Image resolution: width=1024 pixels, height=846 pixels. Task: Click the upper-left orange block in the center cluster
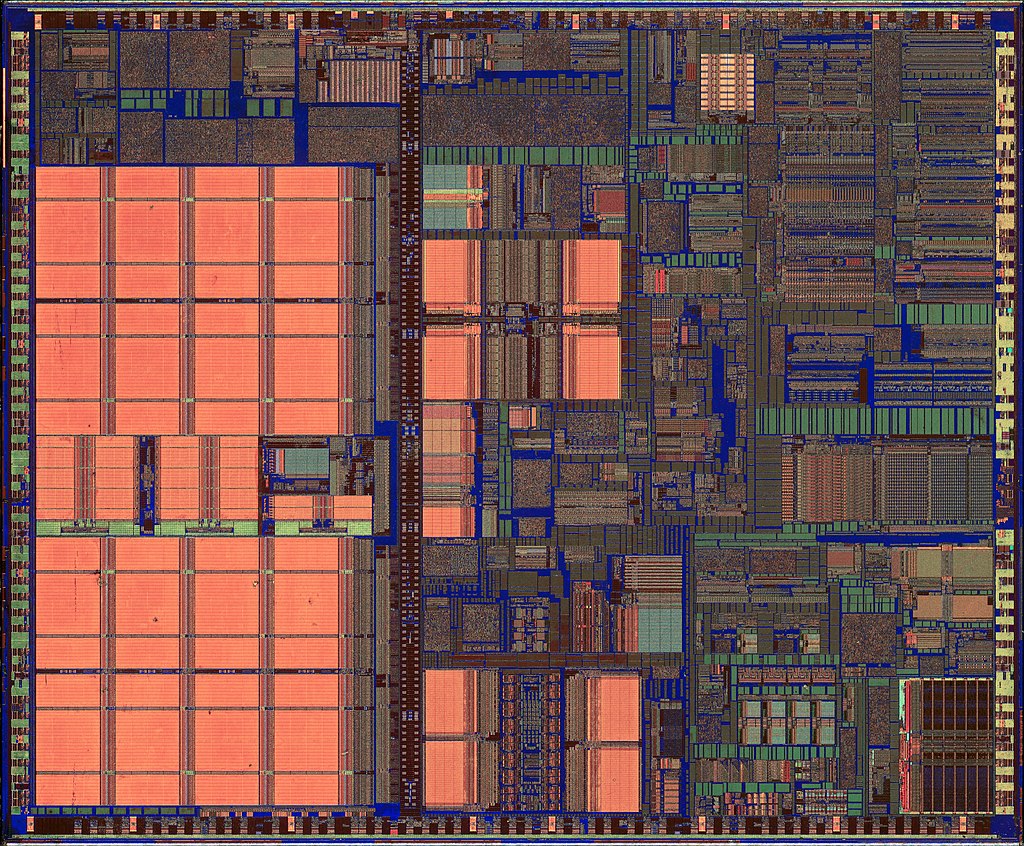[x=451, y=273]
